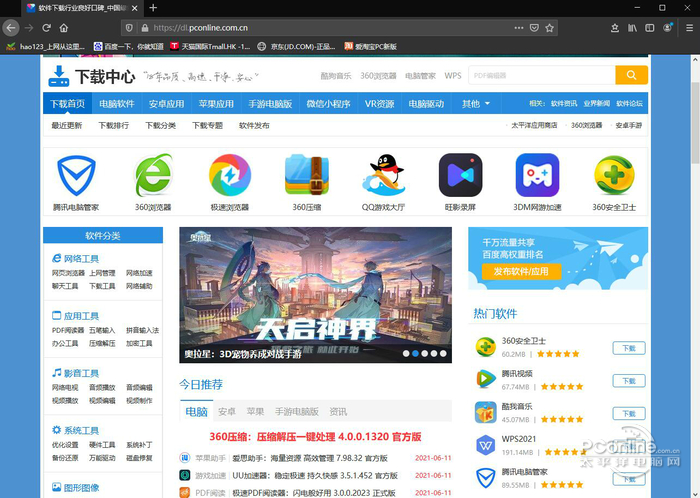Screen dimensions: 700x498
Task: Open the library bookshelf icon
Action: (x=632, y=28)
